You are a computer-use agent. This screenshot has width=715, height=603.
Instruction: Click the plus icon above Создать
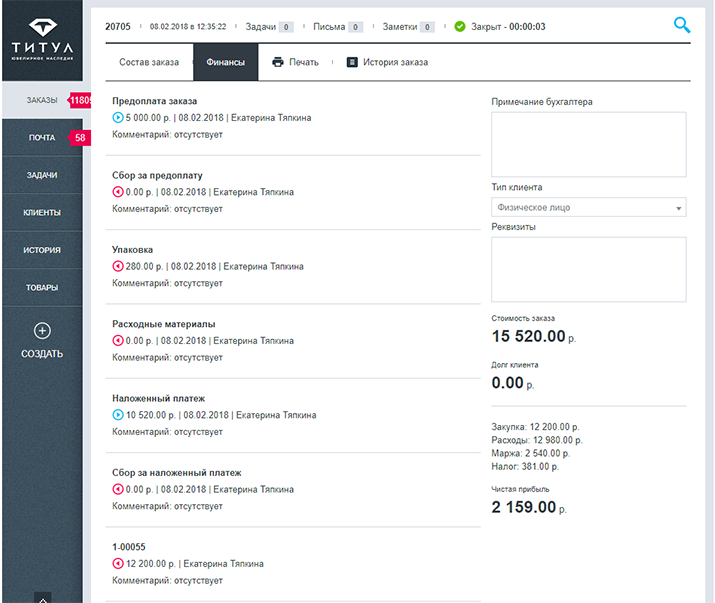[x=42, y=331]
